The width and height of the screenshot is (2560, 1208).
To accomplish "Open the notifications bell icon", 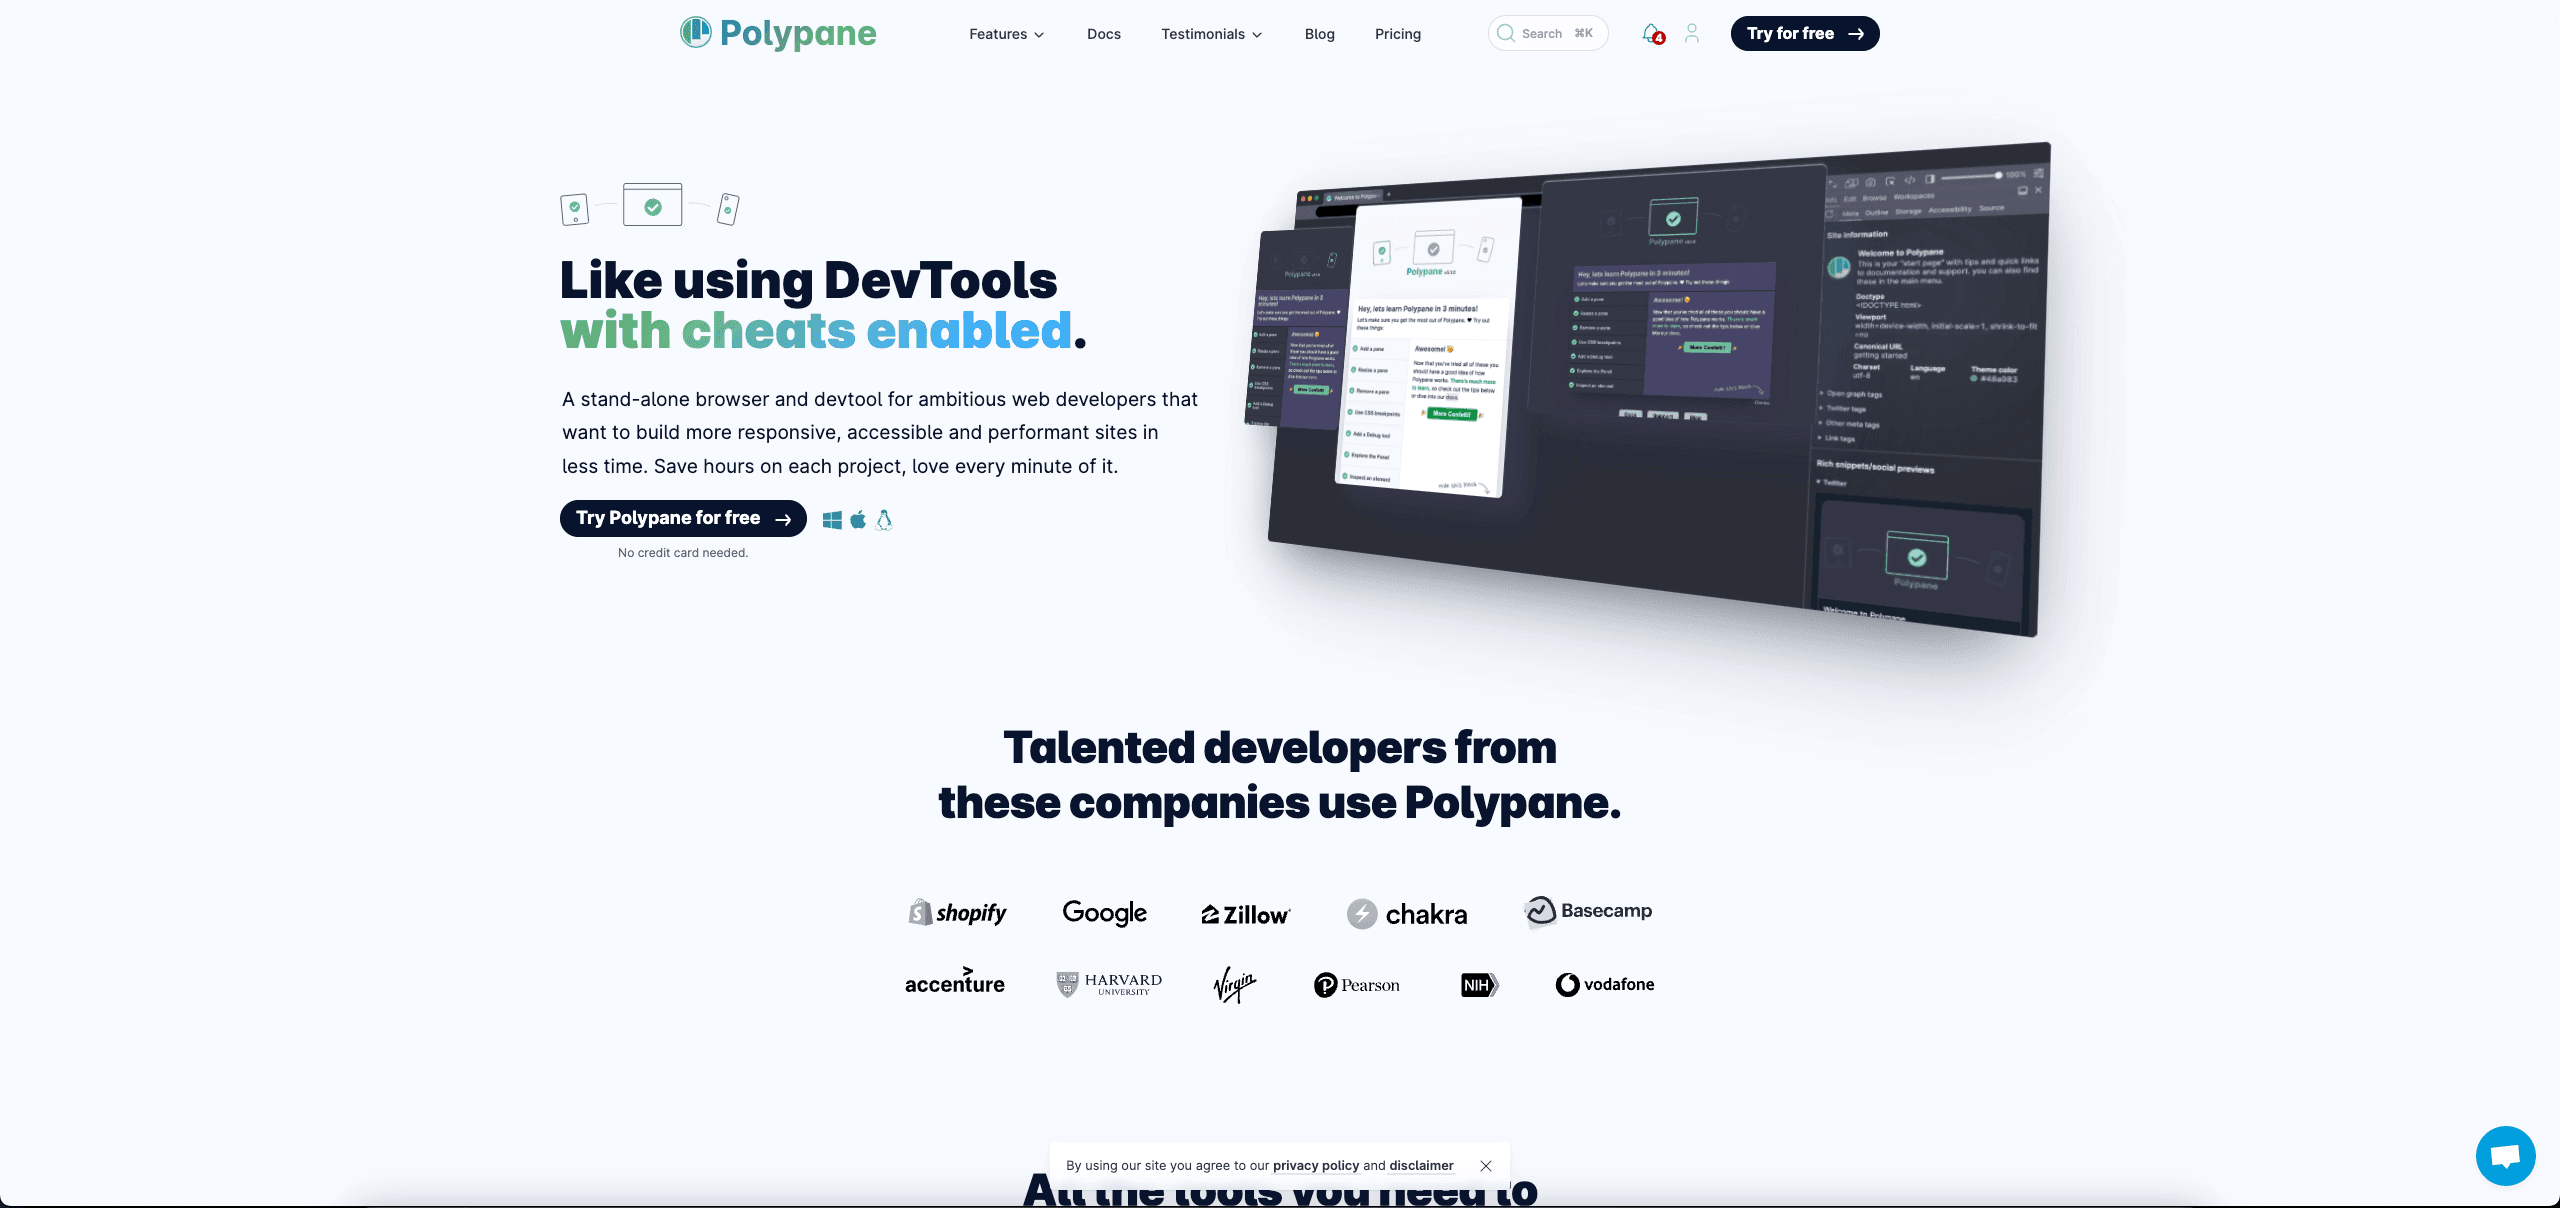I will tap(1652, 33).
